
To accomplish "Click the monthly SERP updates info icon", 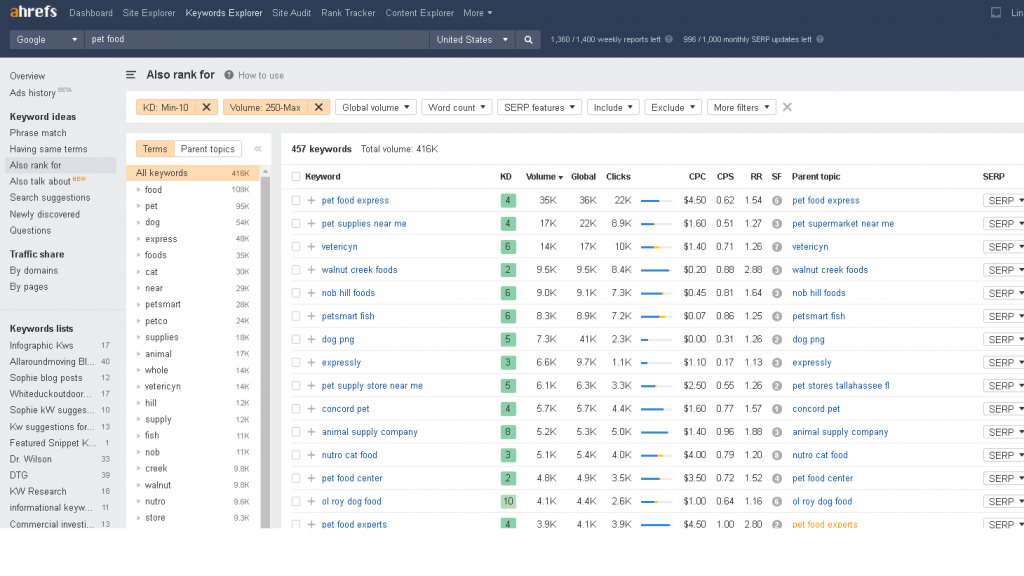I will [820, 39].
